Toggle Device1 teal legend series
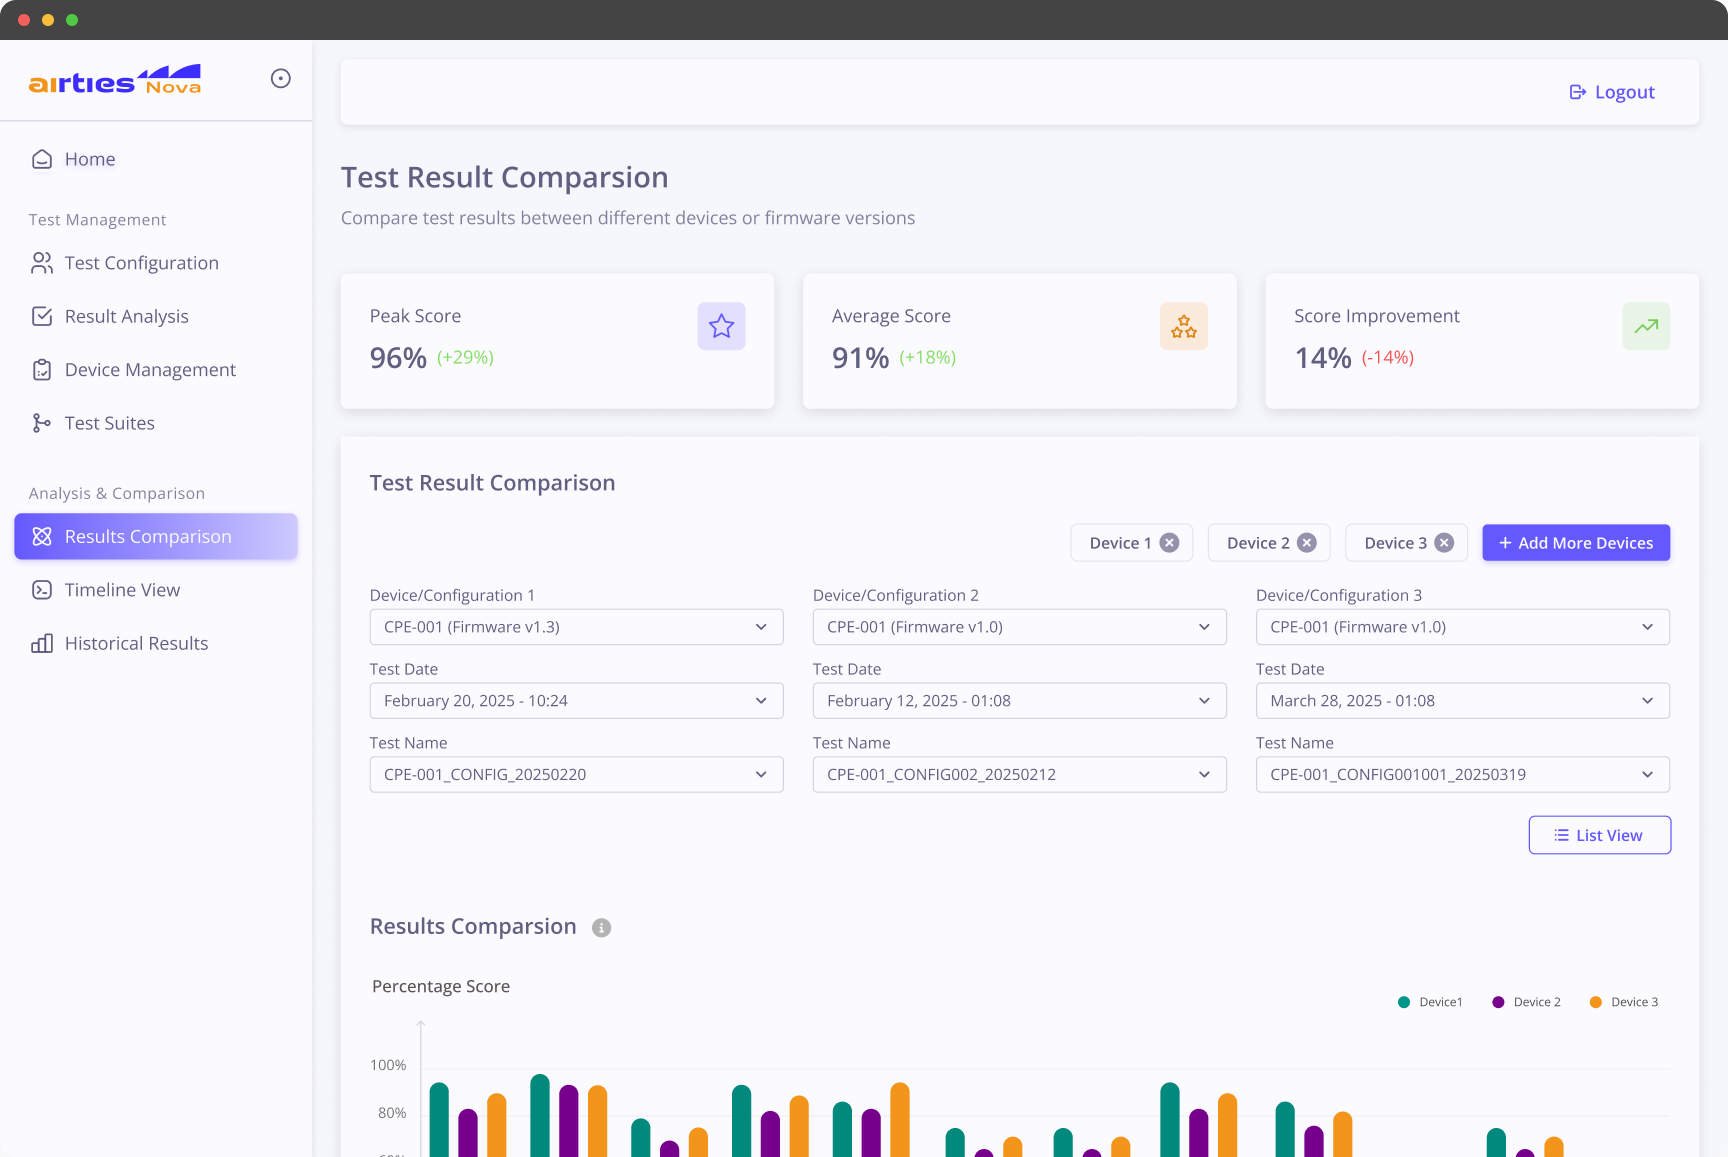Image resolution: width=1728 pixels, height=1157 pixels. (1430, 1002)
